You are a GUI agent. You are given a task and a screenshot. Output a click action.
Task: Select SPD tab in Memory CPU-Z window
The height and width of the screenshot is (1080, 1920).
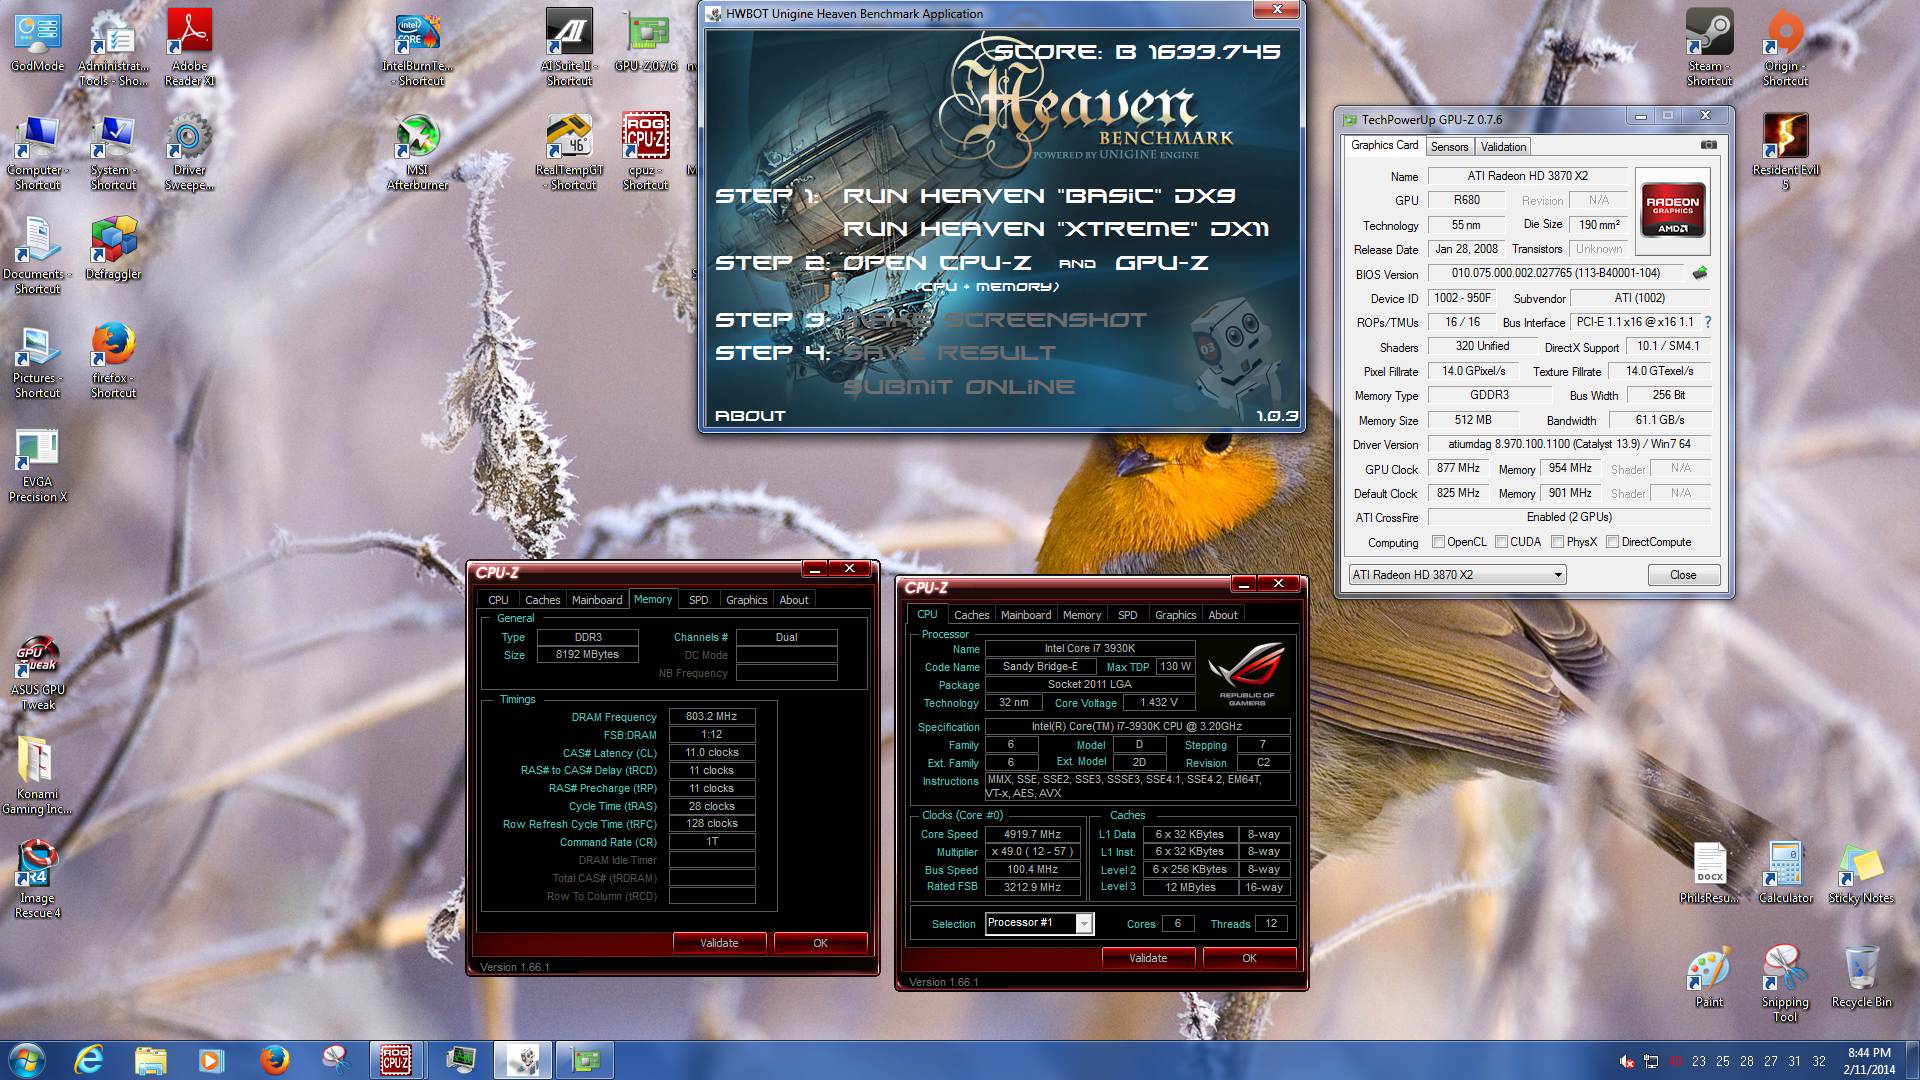click(x=699, y=600)
